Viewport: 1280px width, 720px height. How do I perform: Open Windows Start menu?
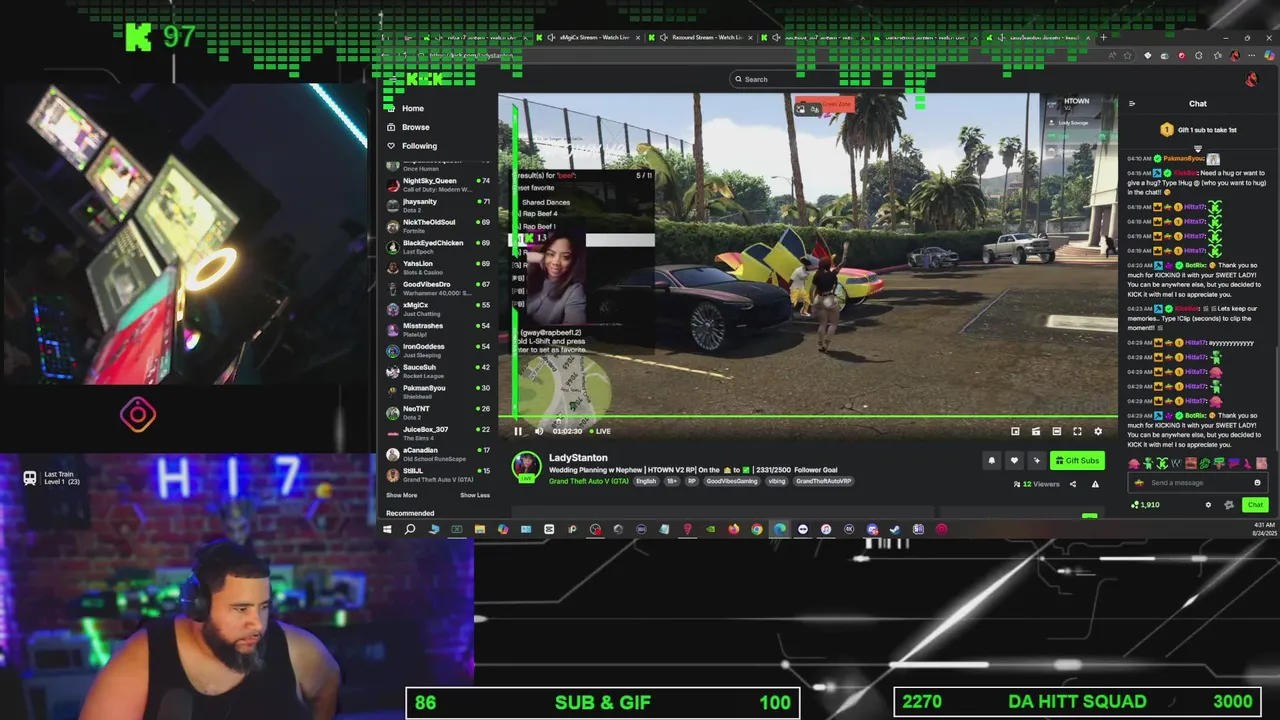tap(387, 529)
